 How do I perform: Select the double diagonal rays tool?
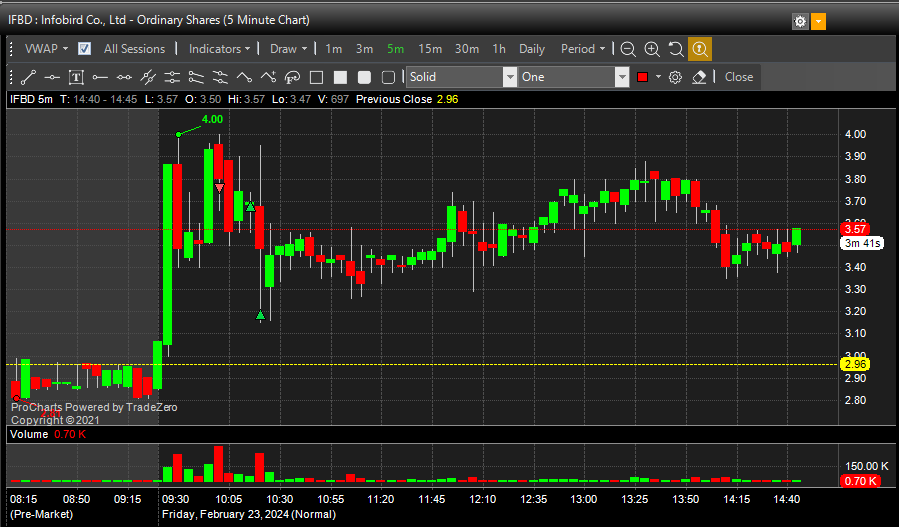pyautogui.click(x=196, y=77)
